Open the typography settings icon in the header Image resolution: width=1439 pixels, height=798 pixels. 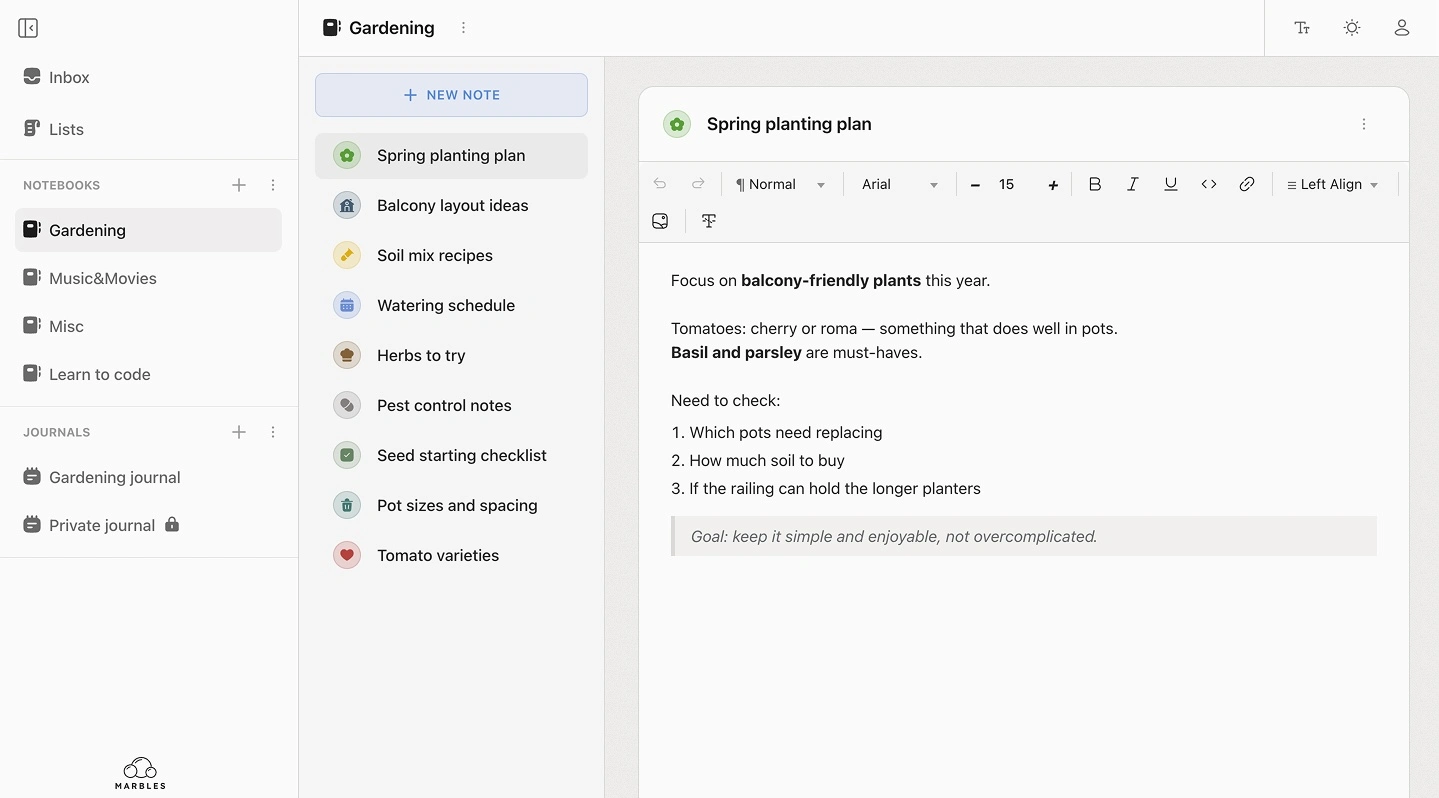click(1302, 28)
